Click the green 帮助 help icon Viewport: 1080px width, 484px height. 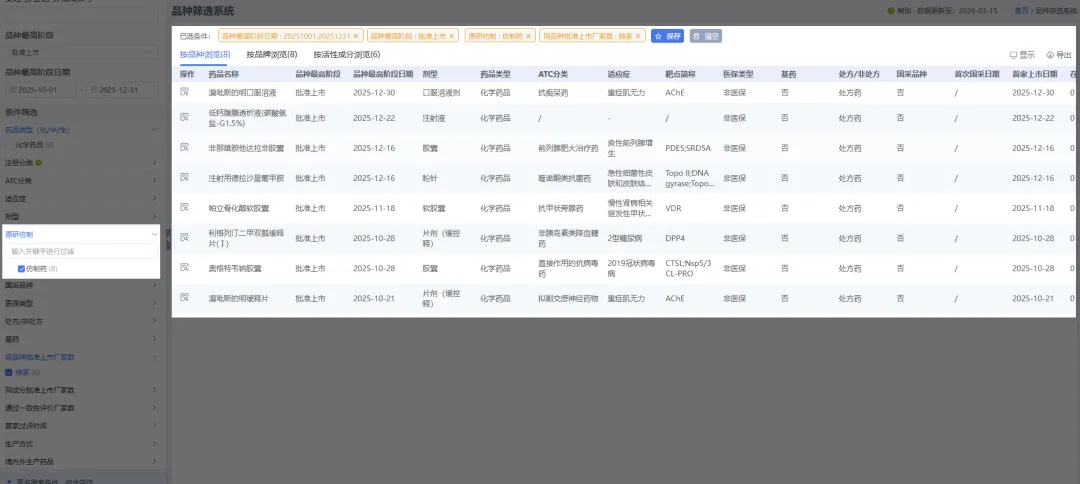891,10
